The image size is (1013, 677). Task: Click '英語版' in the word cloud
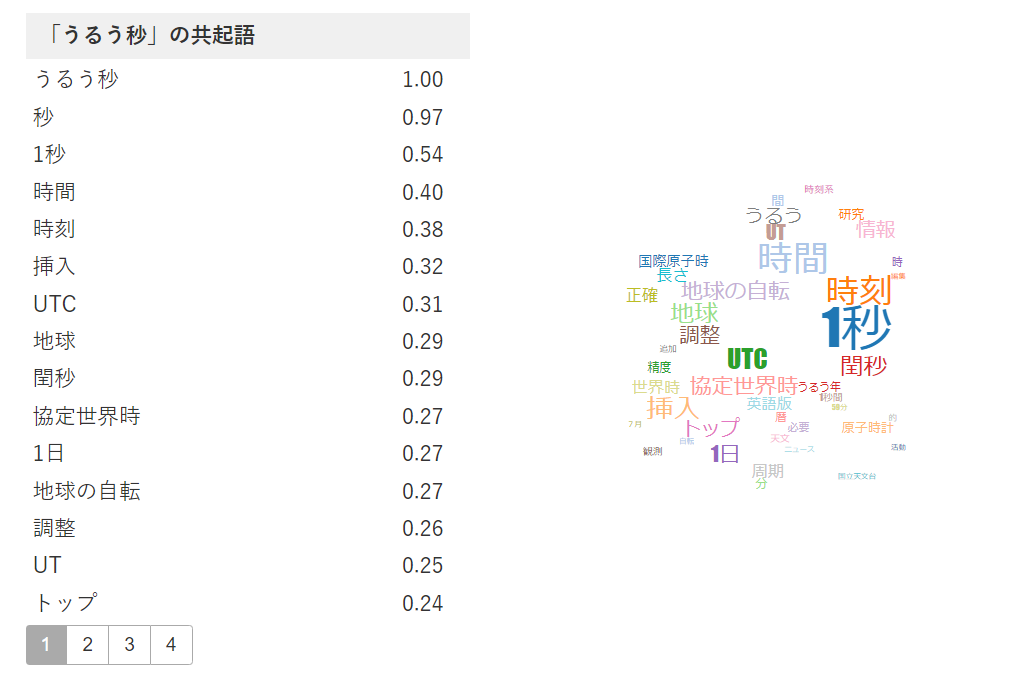[x=769, y=404]
